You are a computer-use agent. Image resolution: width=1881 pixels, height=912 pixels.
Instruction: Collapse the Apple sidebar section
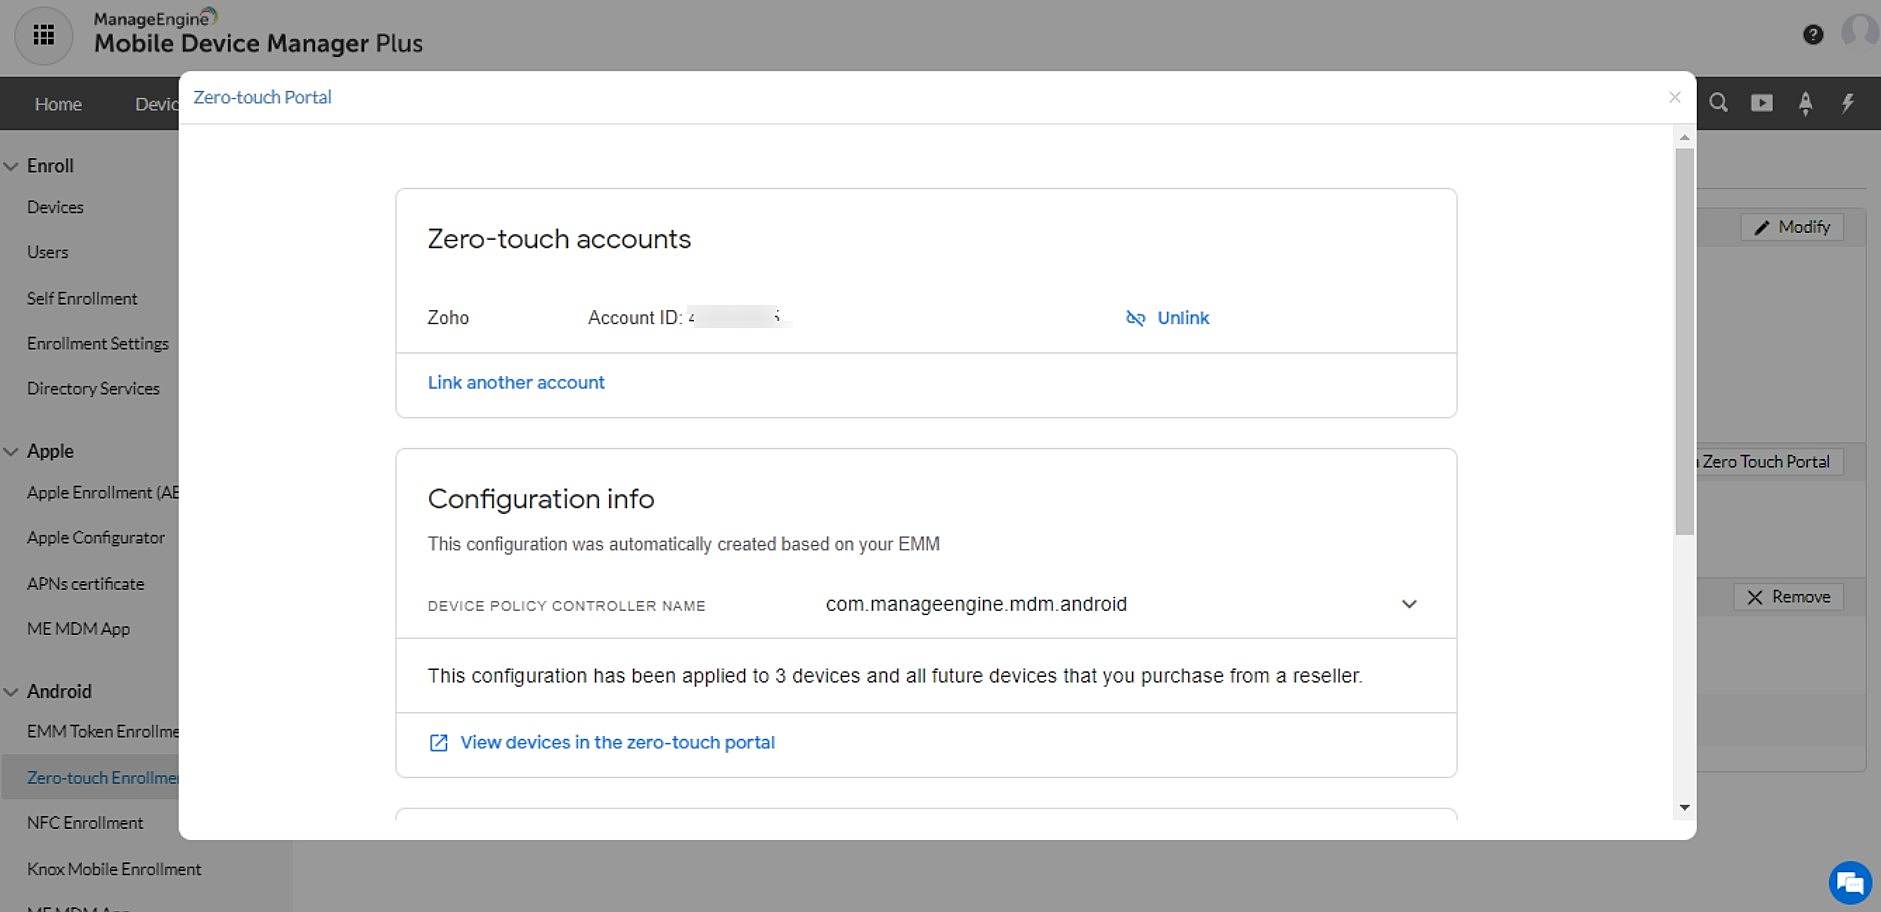(x=12, y=451)
